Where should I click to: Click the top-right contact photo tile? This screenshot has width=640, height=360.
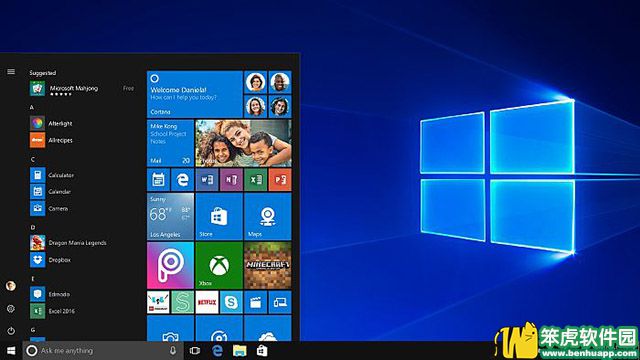pos(280,82)
